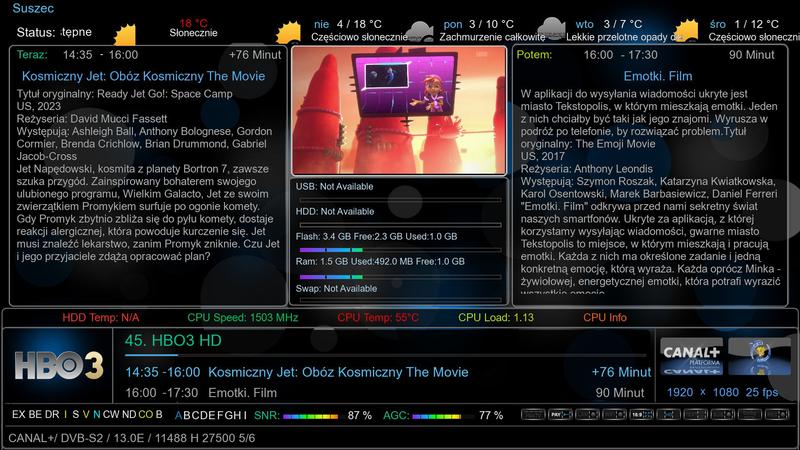
Task: Click the sun icon for current 18 °C weather
Action: (125, 35)
